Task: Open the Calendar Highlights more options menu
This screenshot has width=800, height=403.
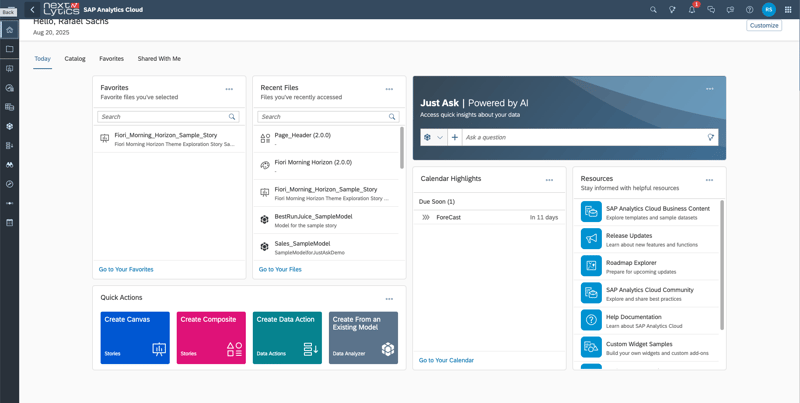Action: pyautogui.click(x=549, y=180)
